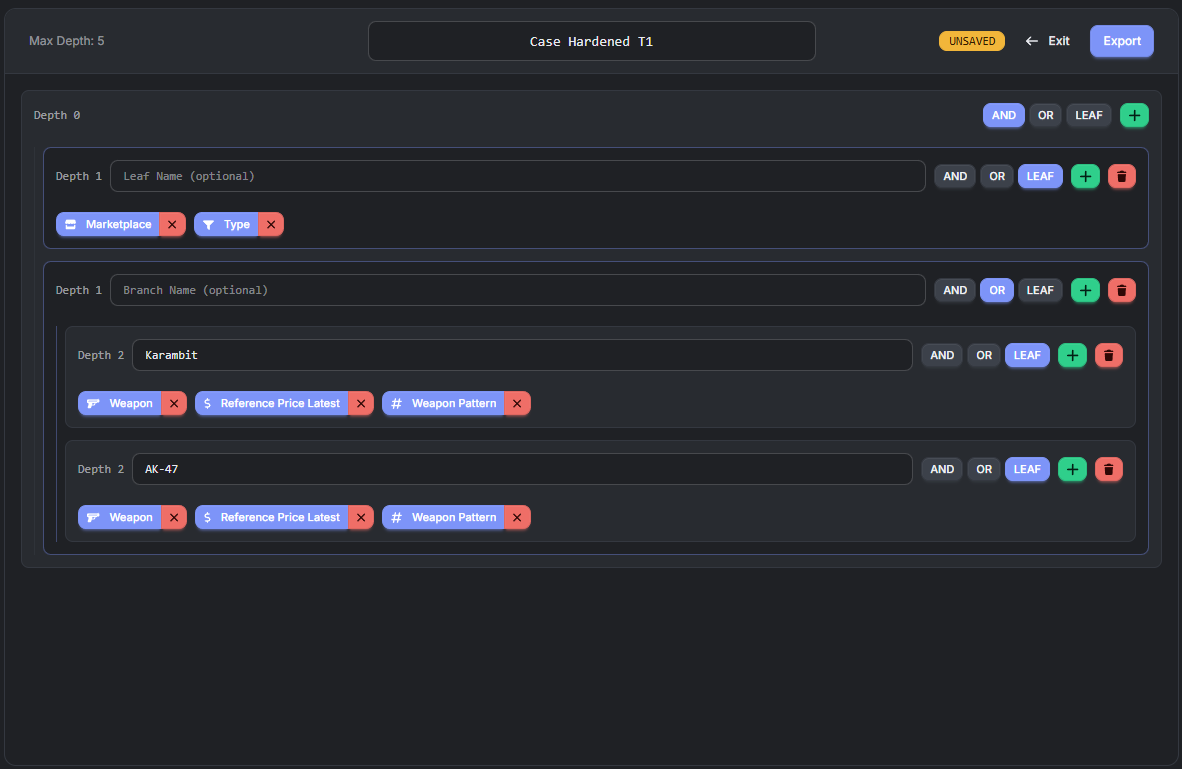The height and width of the screenshot is (769, 1182).
Task: Set Depth 0 node to AND
Action: pos(1003,115)
